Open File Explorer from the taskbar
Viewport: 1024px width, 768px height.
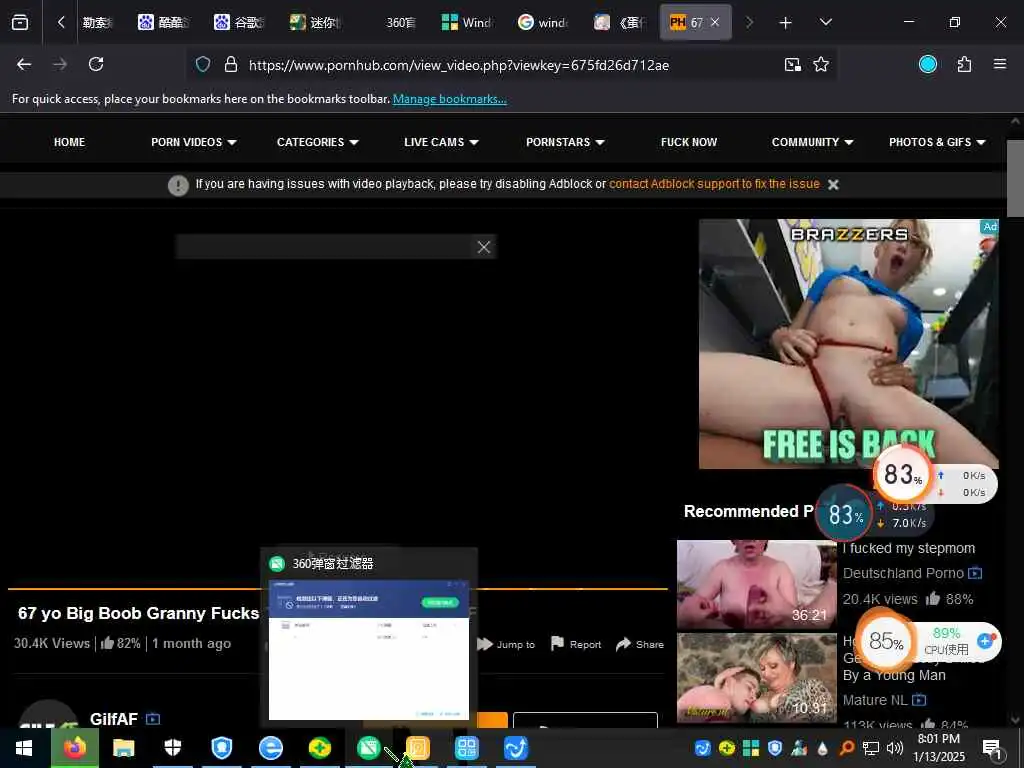pyautogui.click(x=123, y=748)
